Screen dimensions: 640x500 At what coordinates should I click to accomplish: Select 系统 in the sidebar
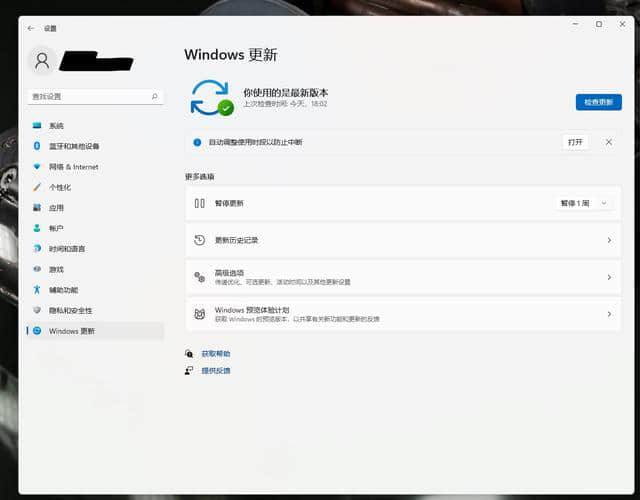[96, 125]
